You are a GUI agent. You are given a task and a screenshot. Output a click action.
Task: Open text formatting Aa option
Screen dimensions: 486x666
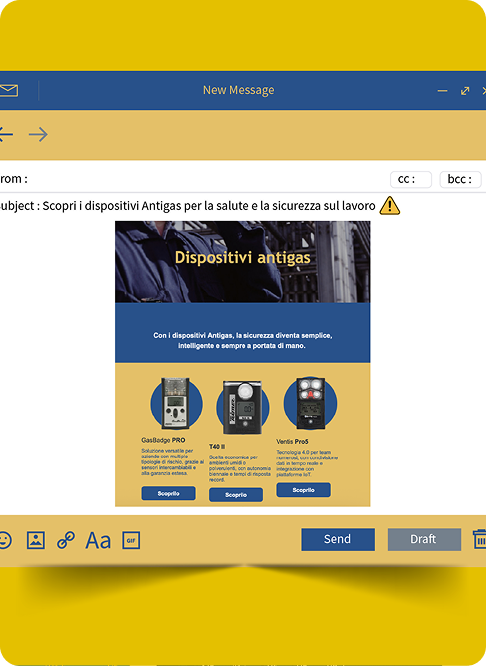pos(98,540)
